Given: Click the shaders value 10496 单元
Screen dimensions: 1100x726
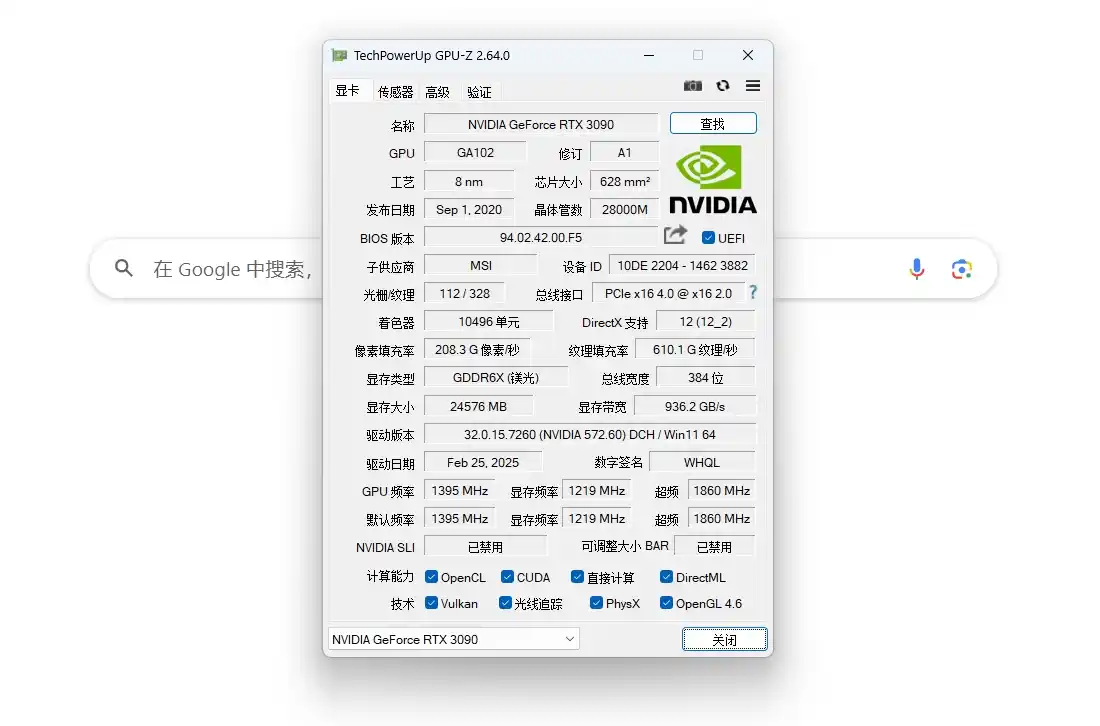Looking at the screenshot, I should [x=488, y=321].
